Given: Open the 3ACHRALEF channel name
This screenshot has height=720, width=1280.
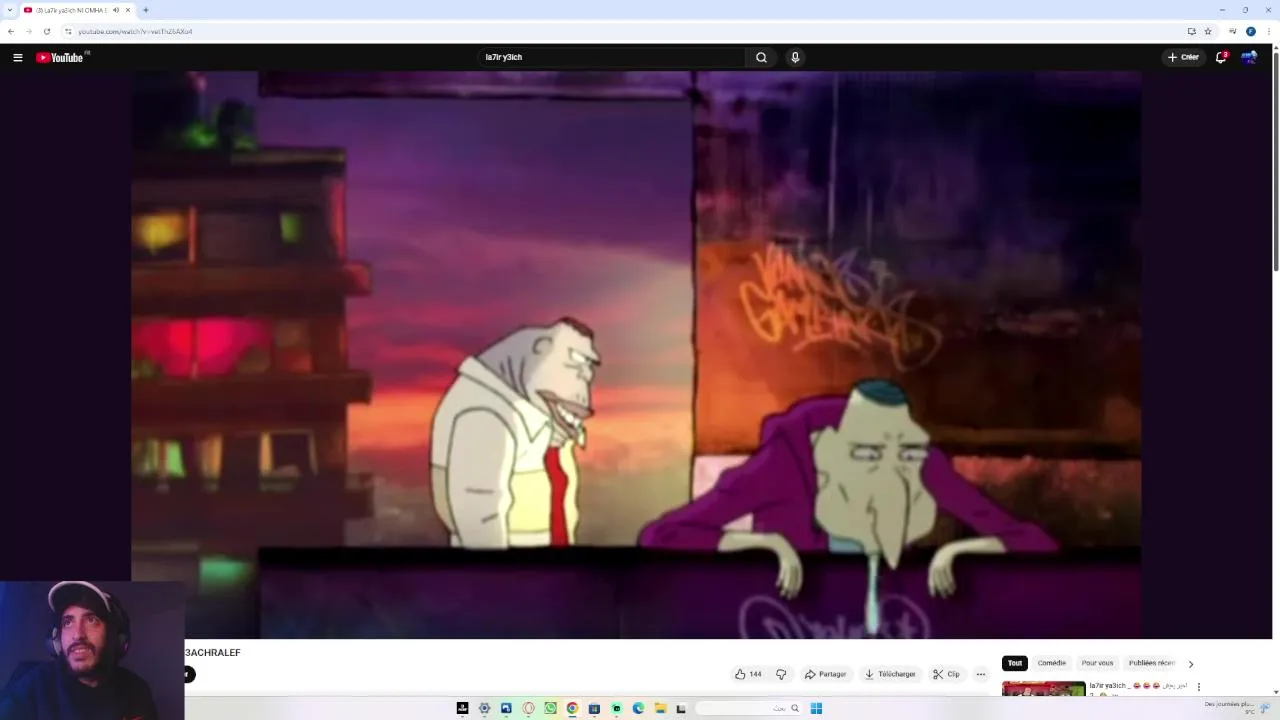Looking at the screenshot, I should coord(213,653).
